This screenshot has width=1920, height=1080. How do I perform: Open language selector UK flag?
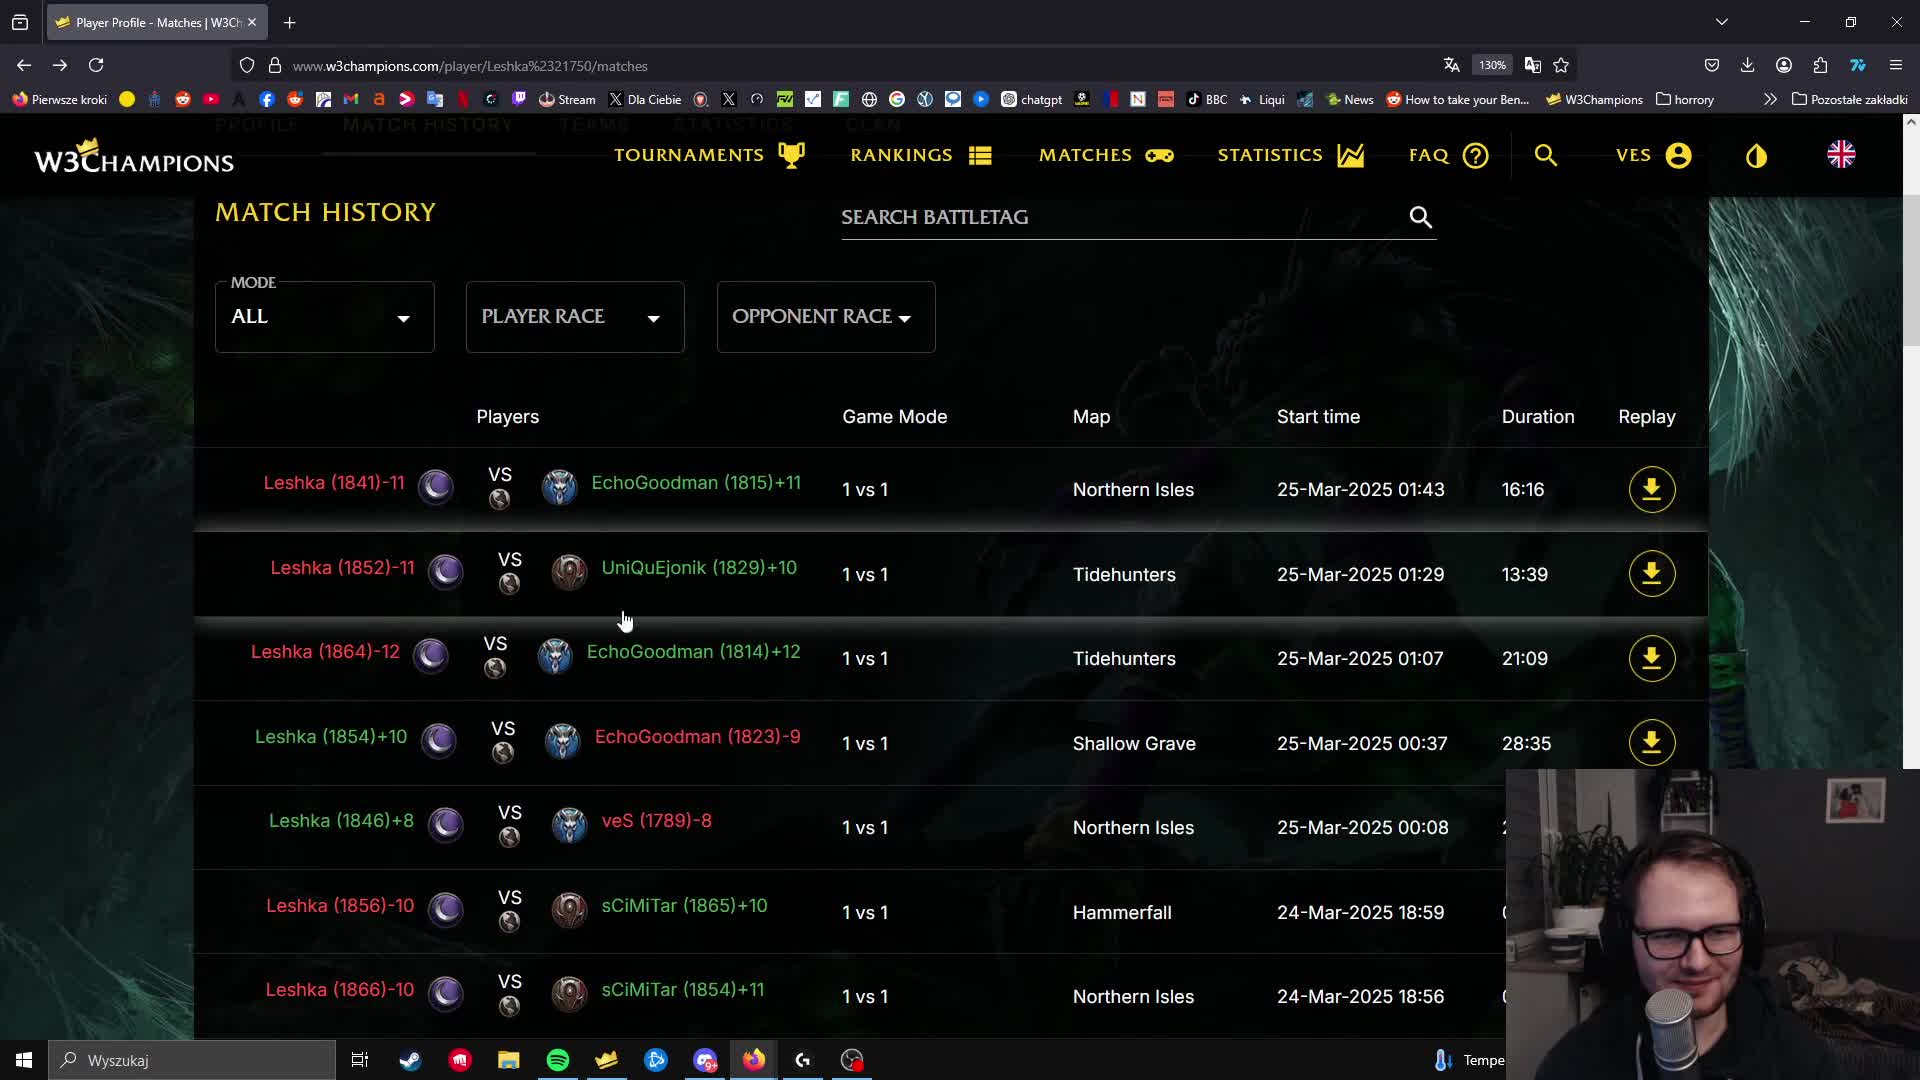[x=1841, y=155]
